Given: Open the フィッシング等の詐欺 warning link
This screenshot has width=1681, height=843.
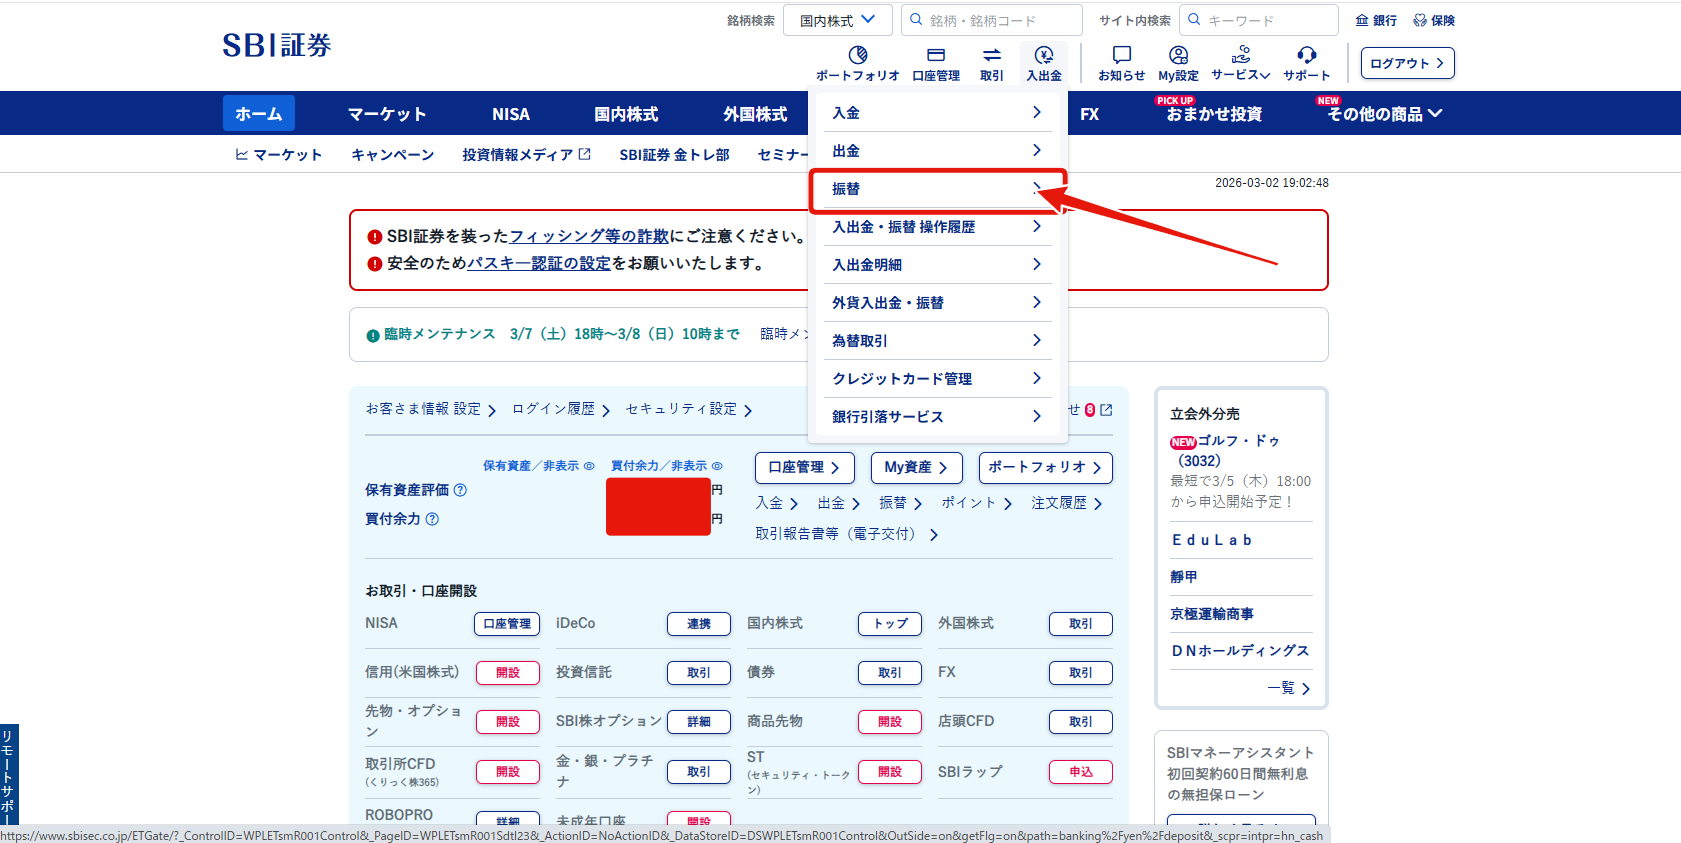Looking at the screenshot, I should point(589,236).
